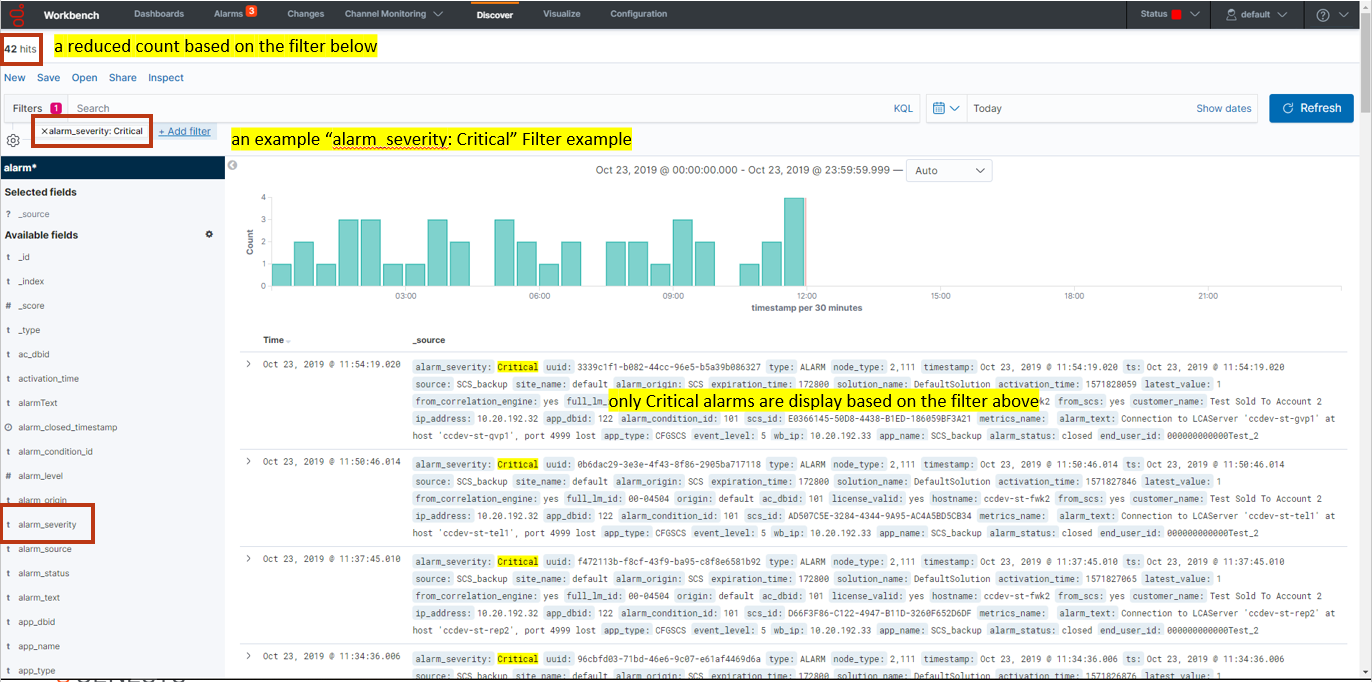
Task: Remove the alarm_severity: Critical filter
Action: click(x=45, y=131)
